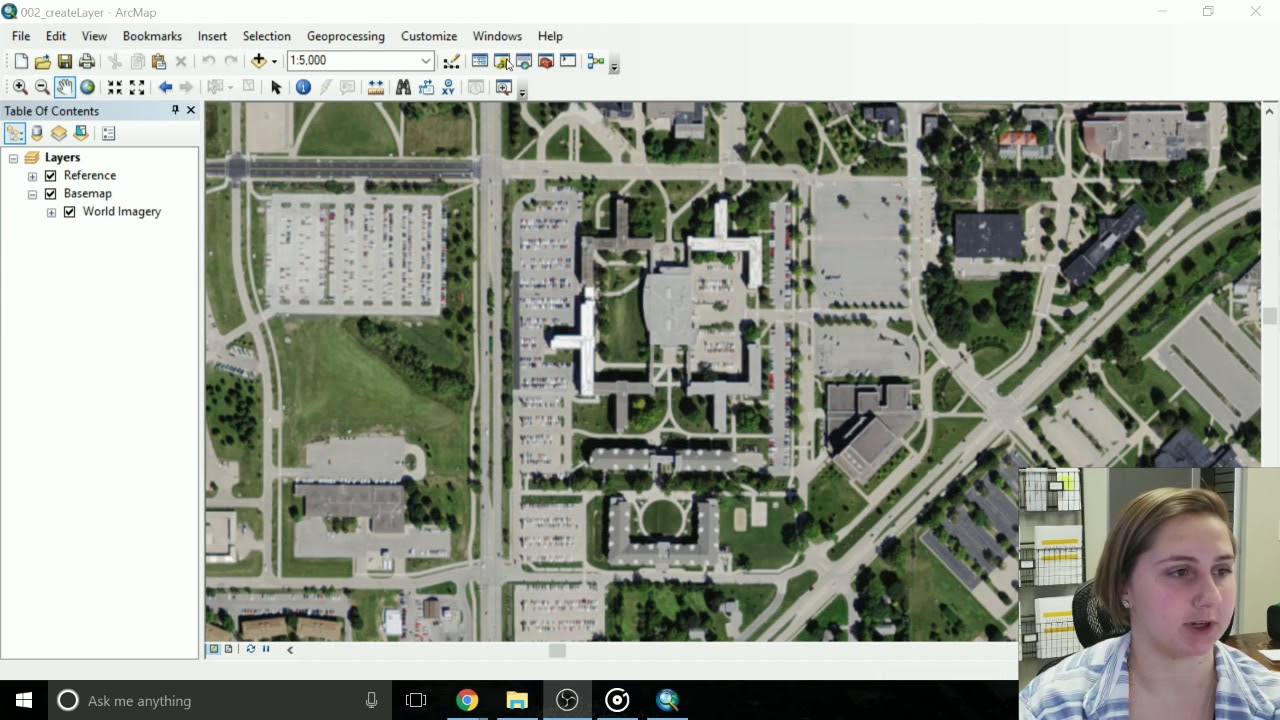Refresh the map view
The height and width of the screenshot is (720, 1280).
[250, 649]
